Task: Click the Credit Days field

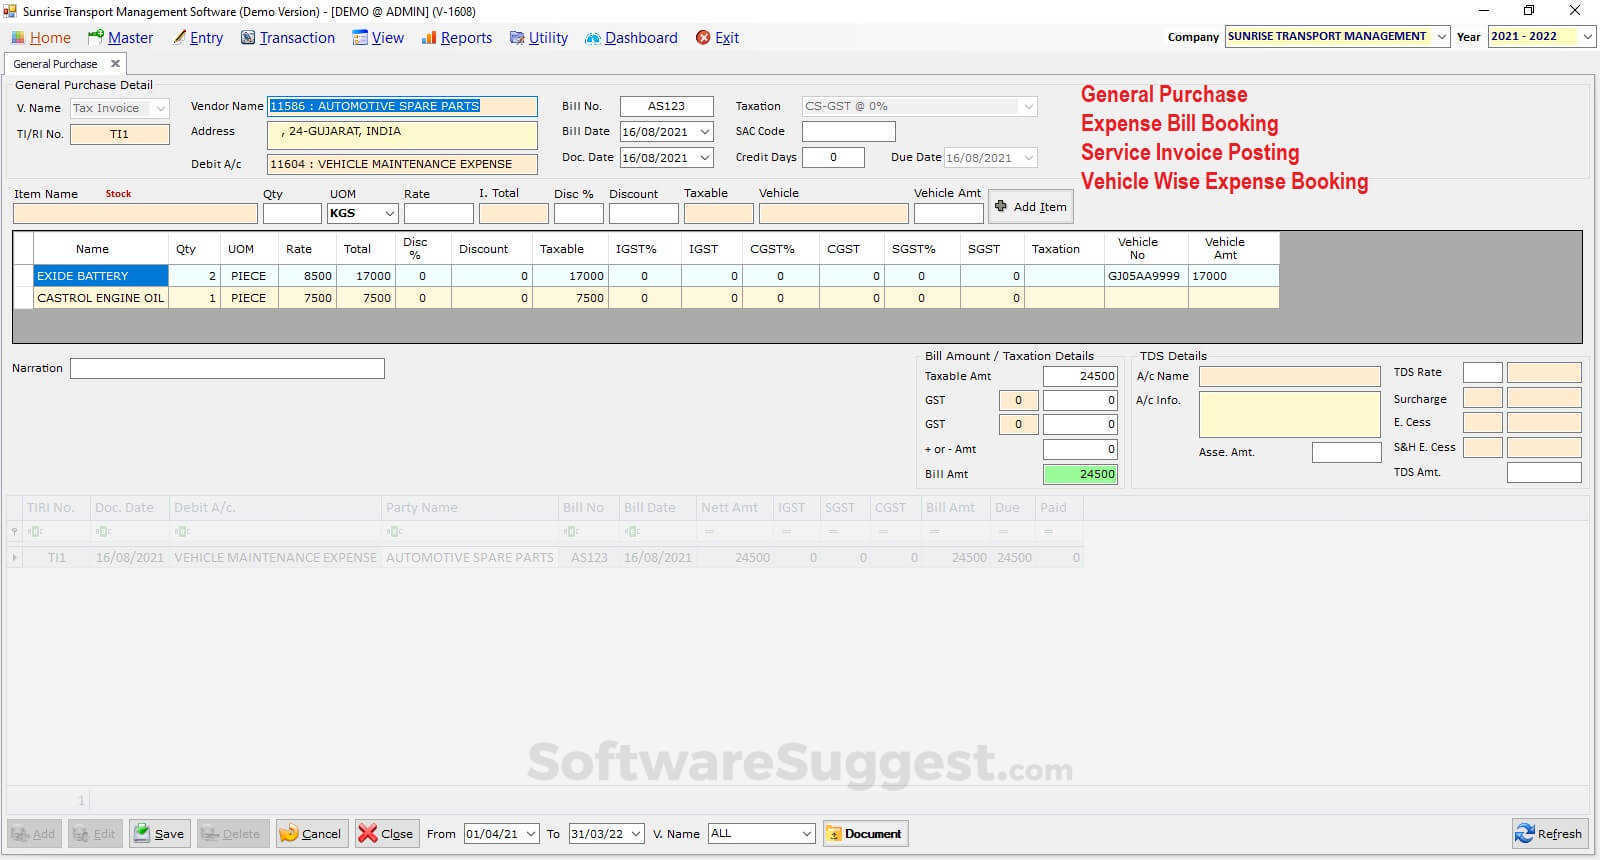Action: (833, 157)
